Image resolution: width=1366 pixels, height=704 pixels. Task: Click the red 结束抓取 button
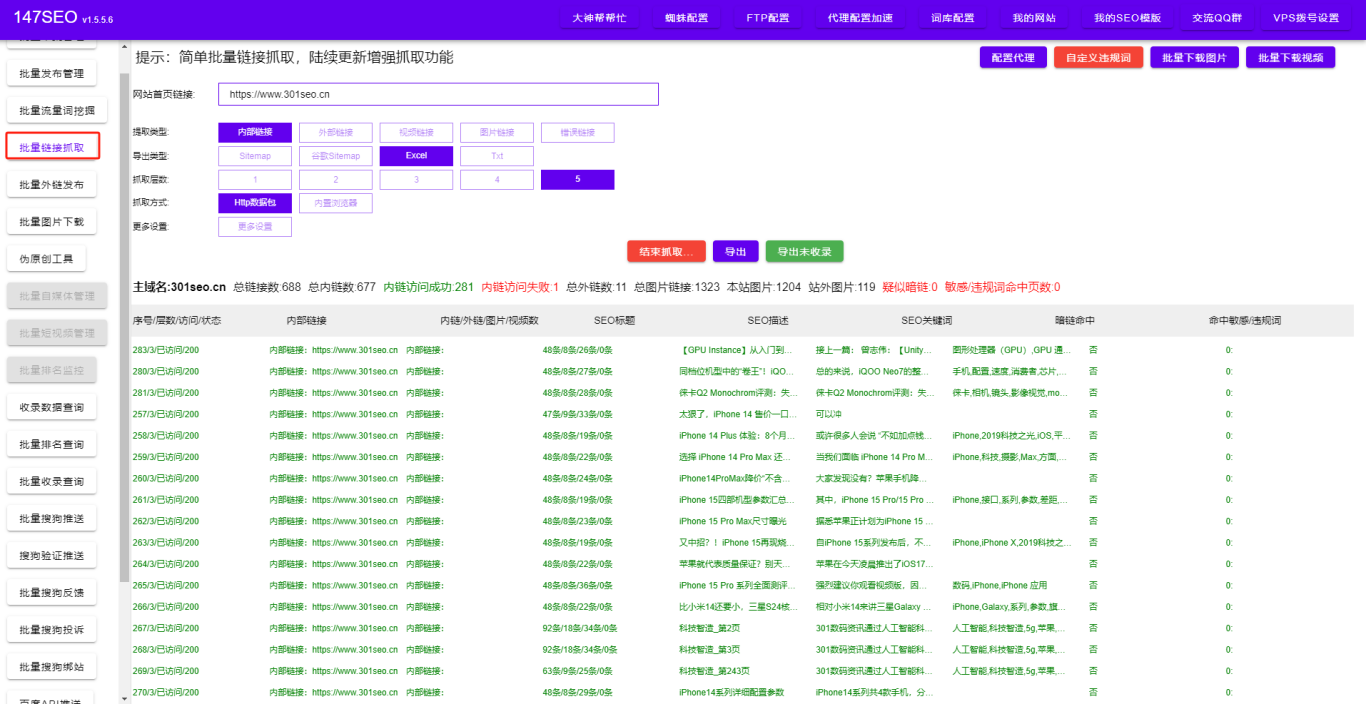point(667,252)
